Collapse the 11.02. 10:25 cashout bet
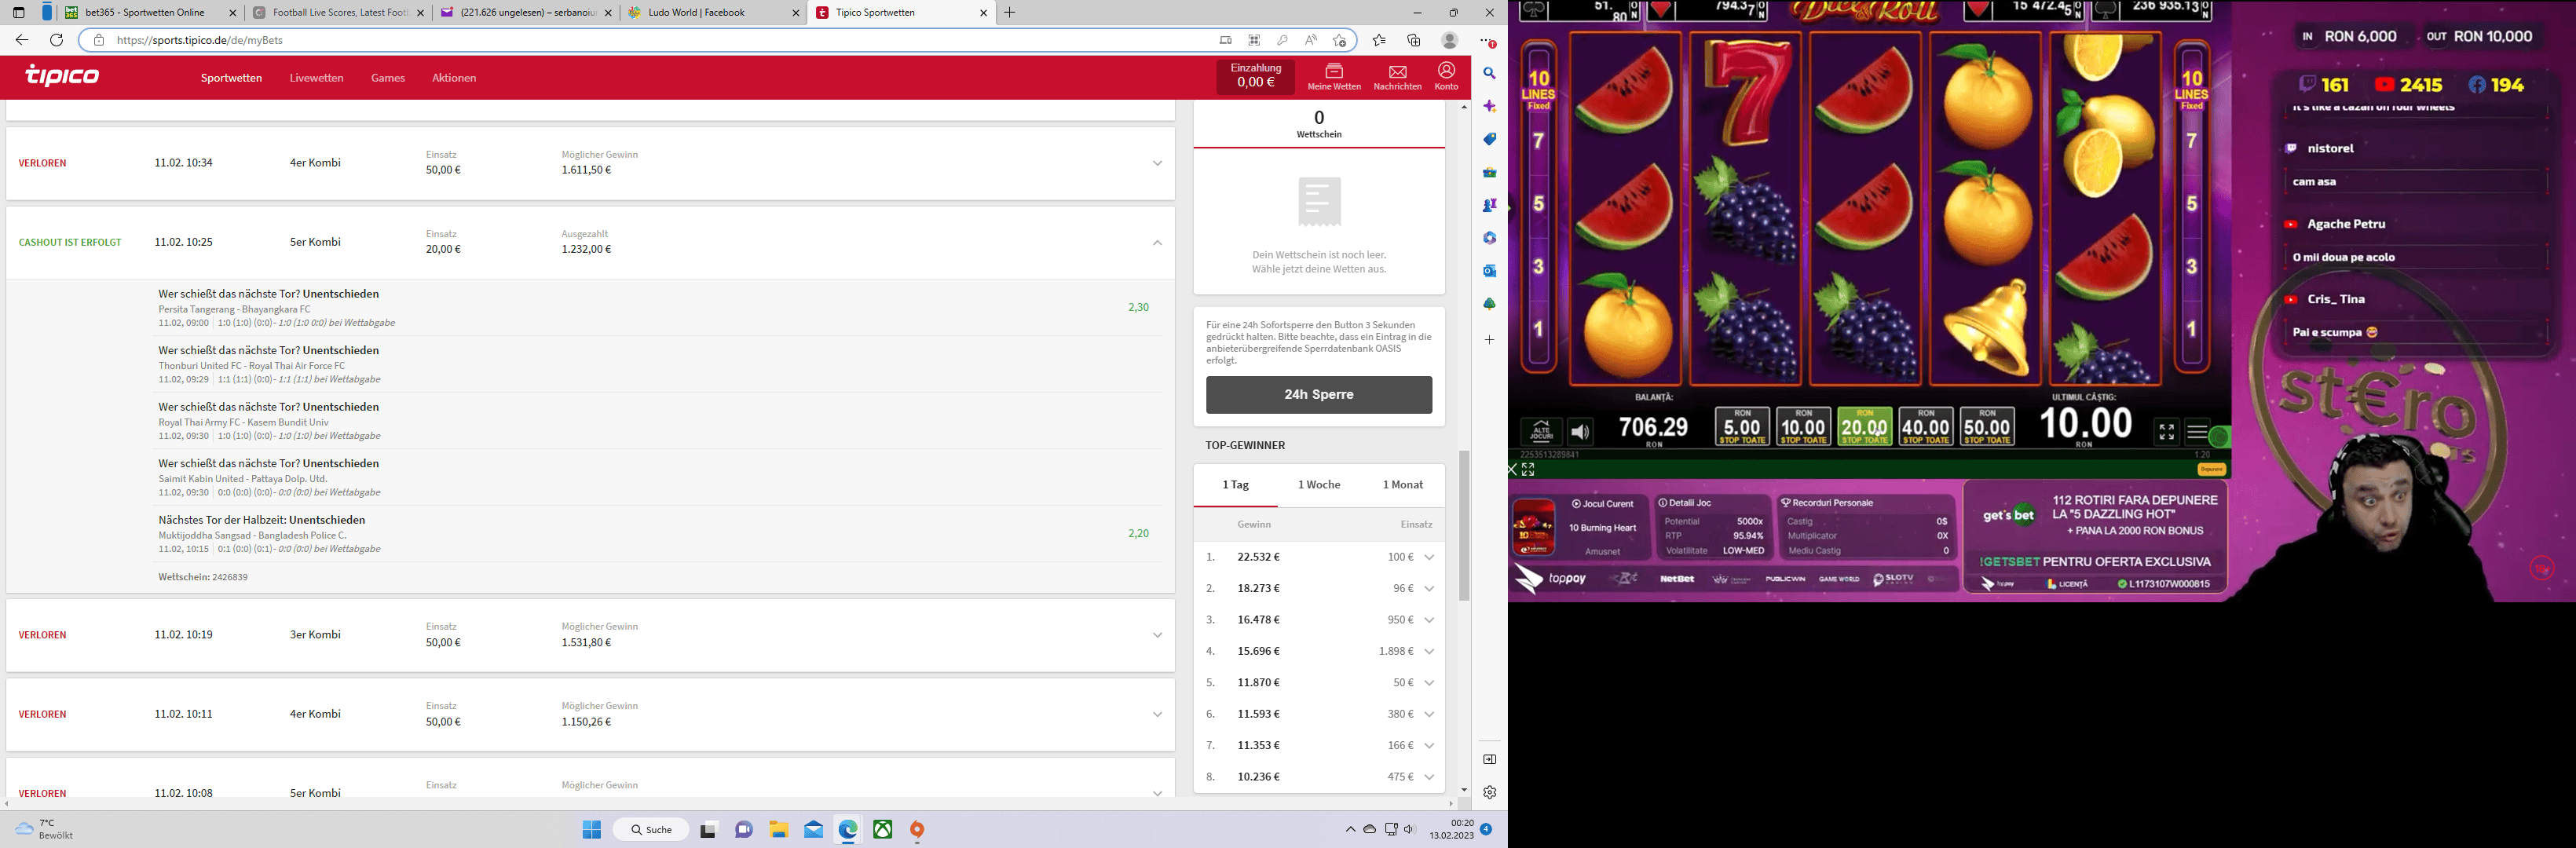This screenshot has height=848, width=2576. pyautogui.click(x=1157, y=242)
